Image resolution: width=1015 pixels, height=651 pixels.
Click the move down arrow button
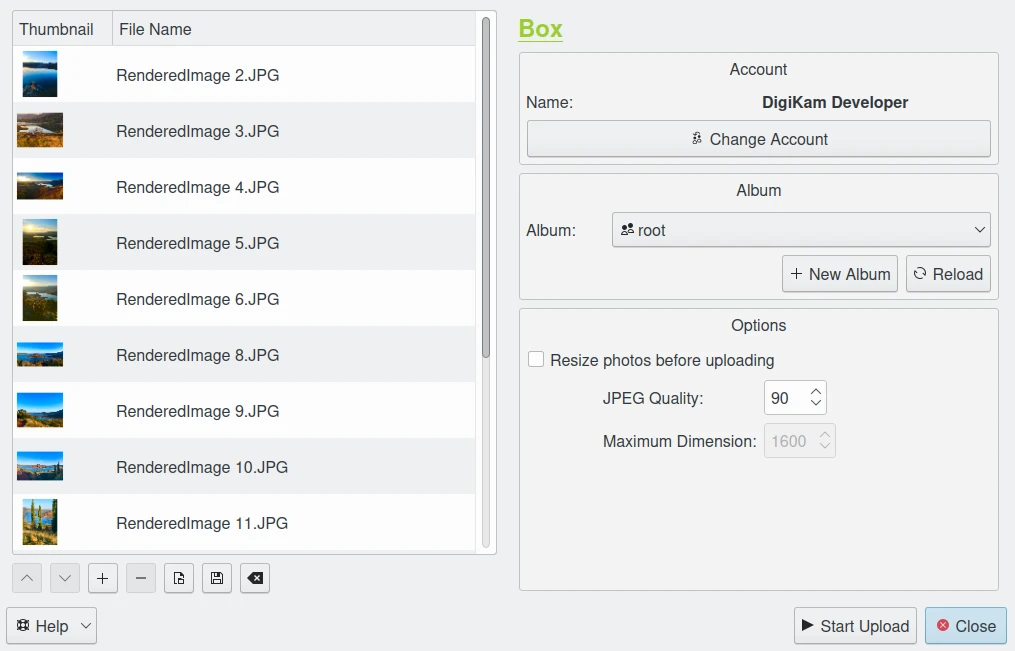pos(64,578)
